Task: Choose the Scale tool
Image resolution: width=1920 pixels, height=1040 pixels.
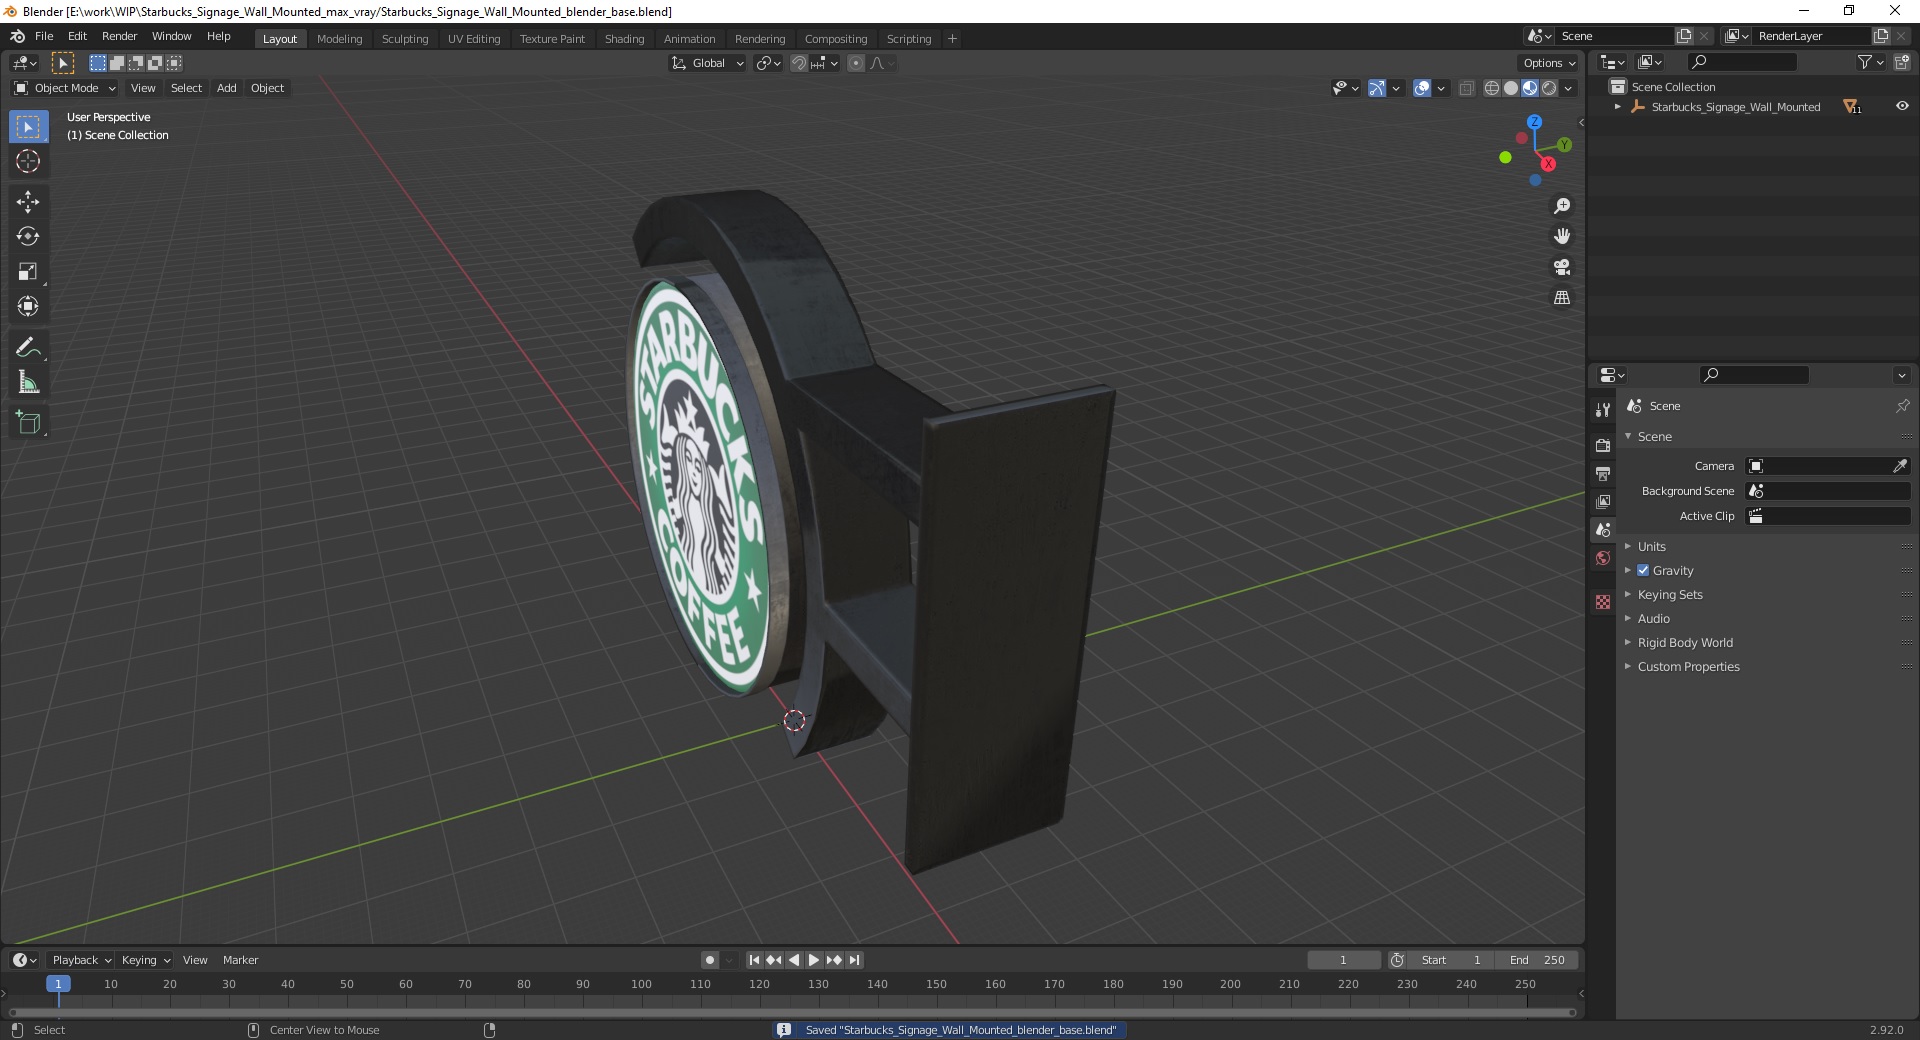Action: (28, 272)
